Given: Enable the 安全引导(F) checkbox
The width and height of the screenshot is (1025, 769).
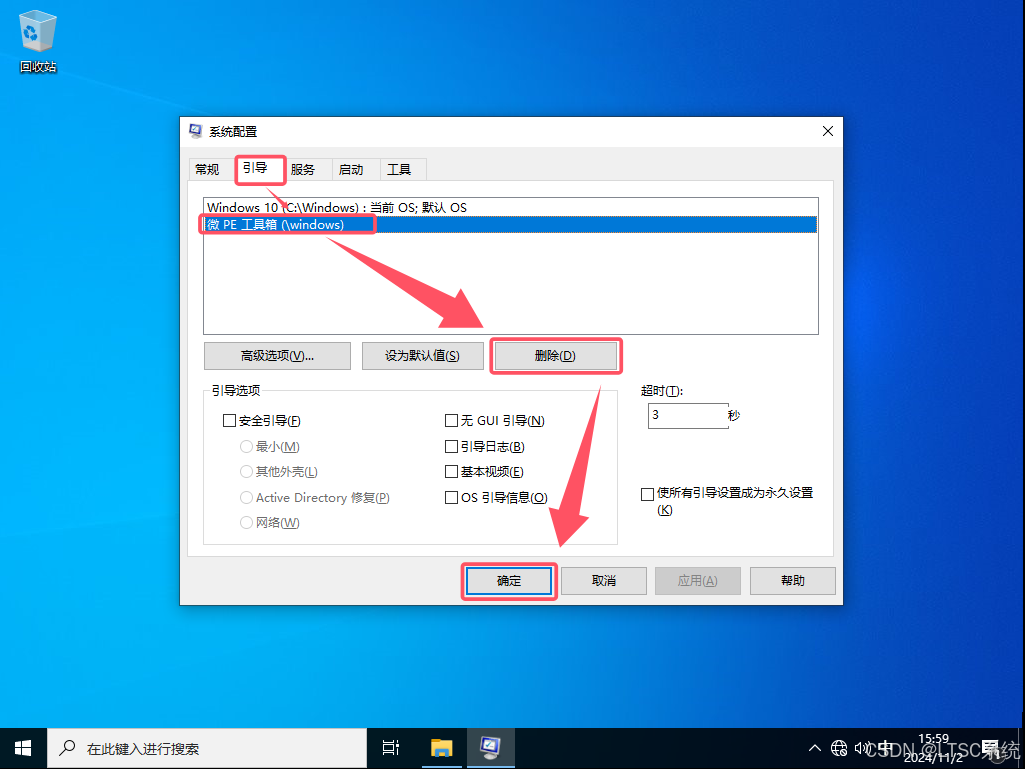Looking at the screenshot, I should 229,420.
